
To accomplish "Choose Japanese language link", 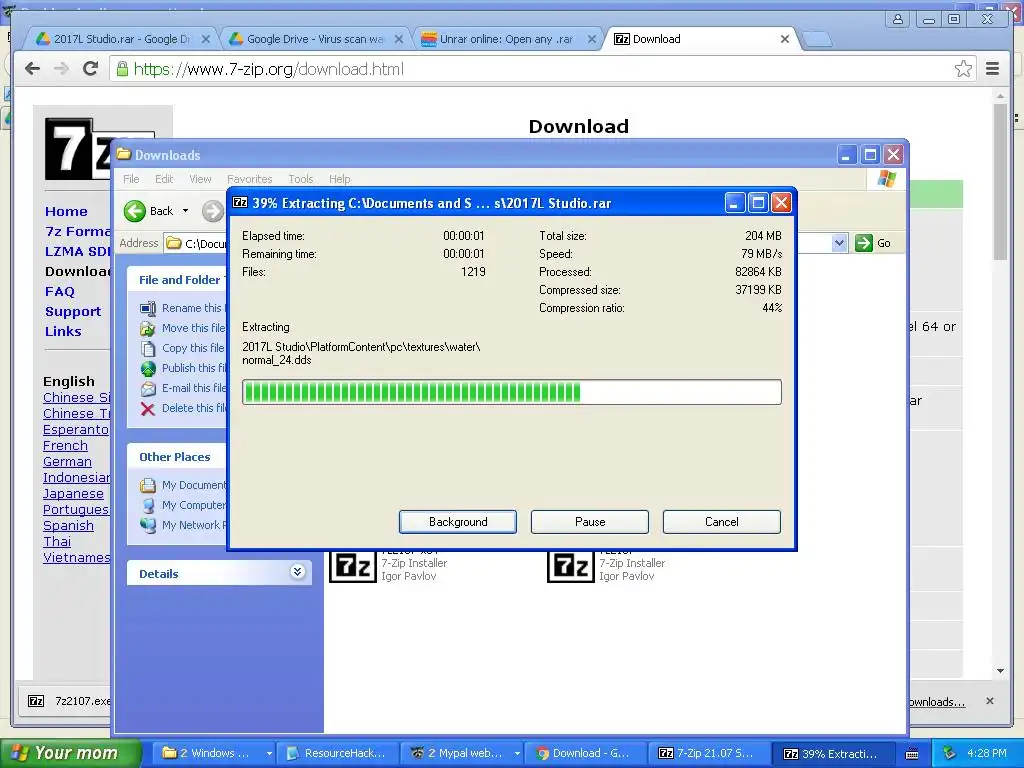I will pos(73,494).
